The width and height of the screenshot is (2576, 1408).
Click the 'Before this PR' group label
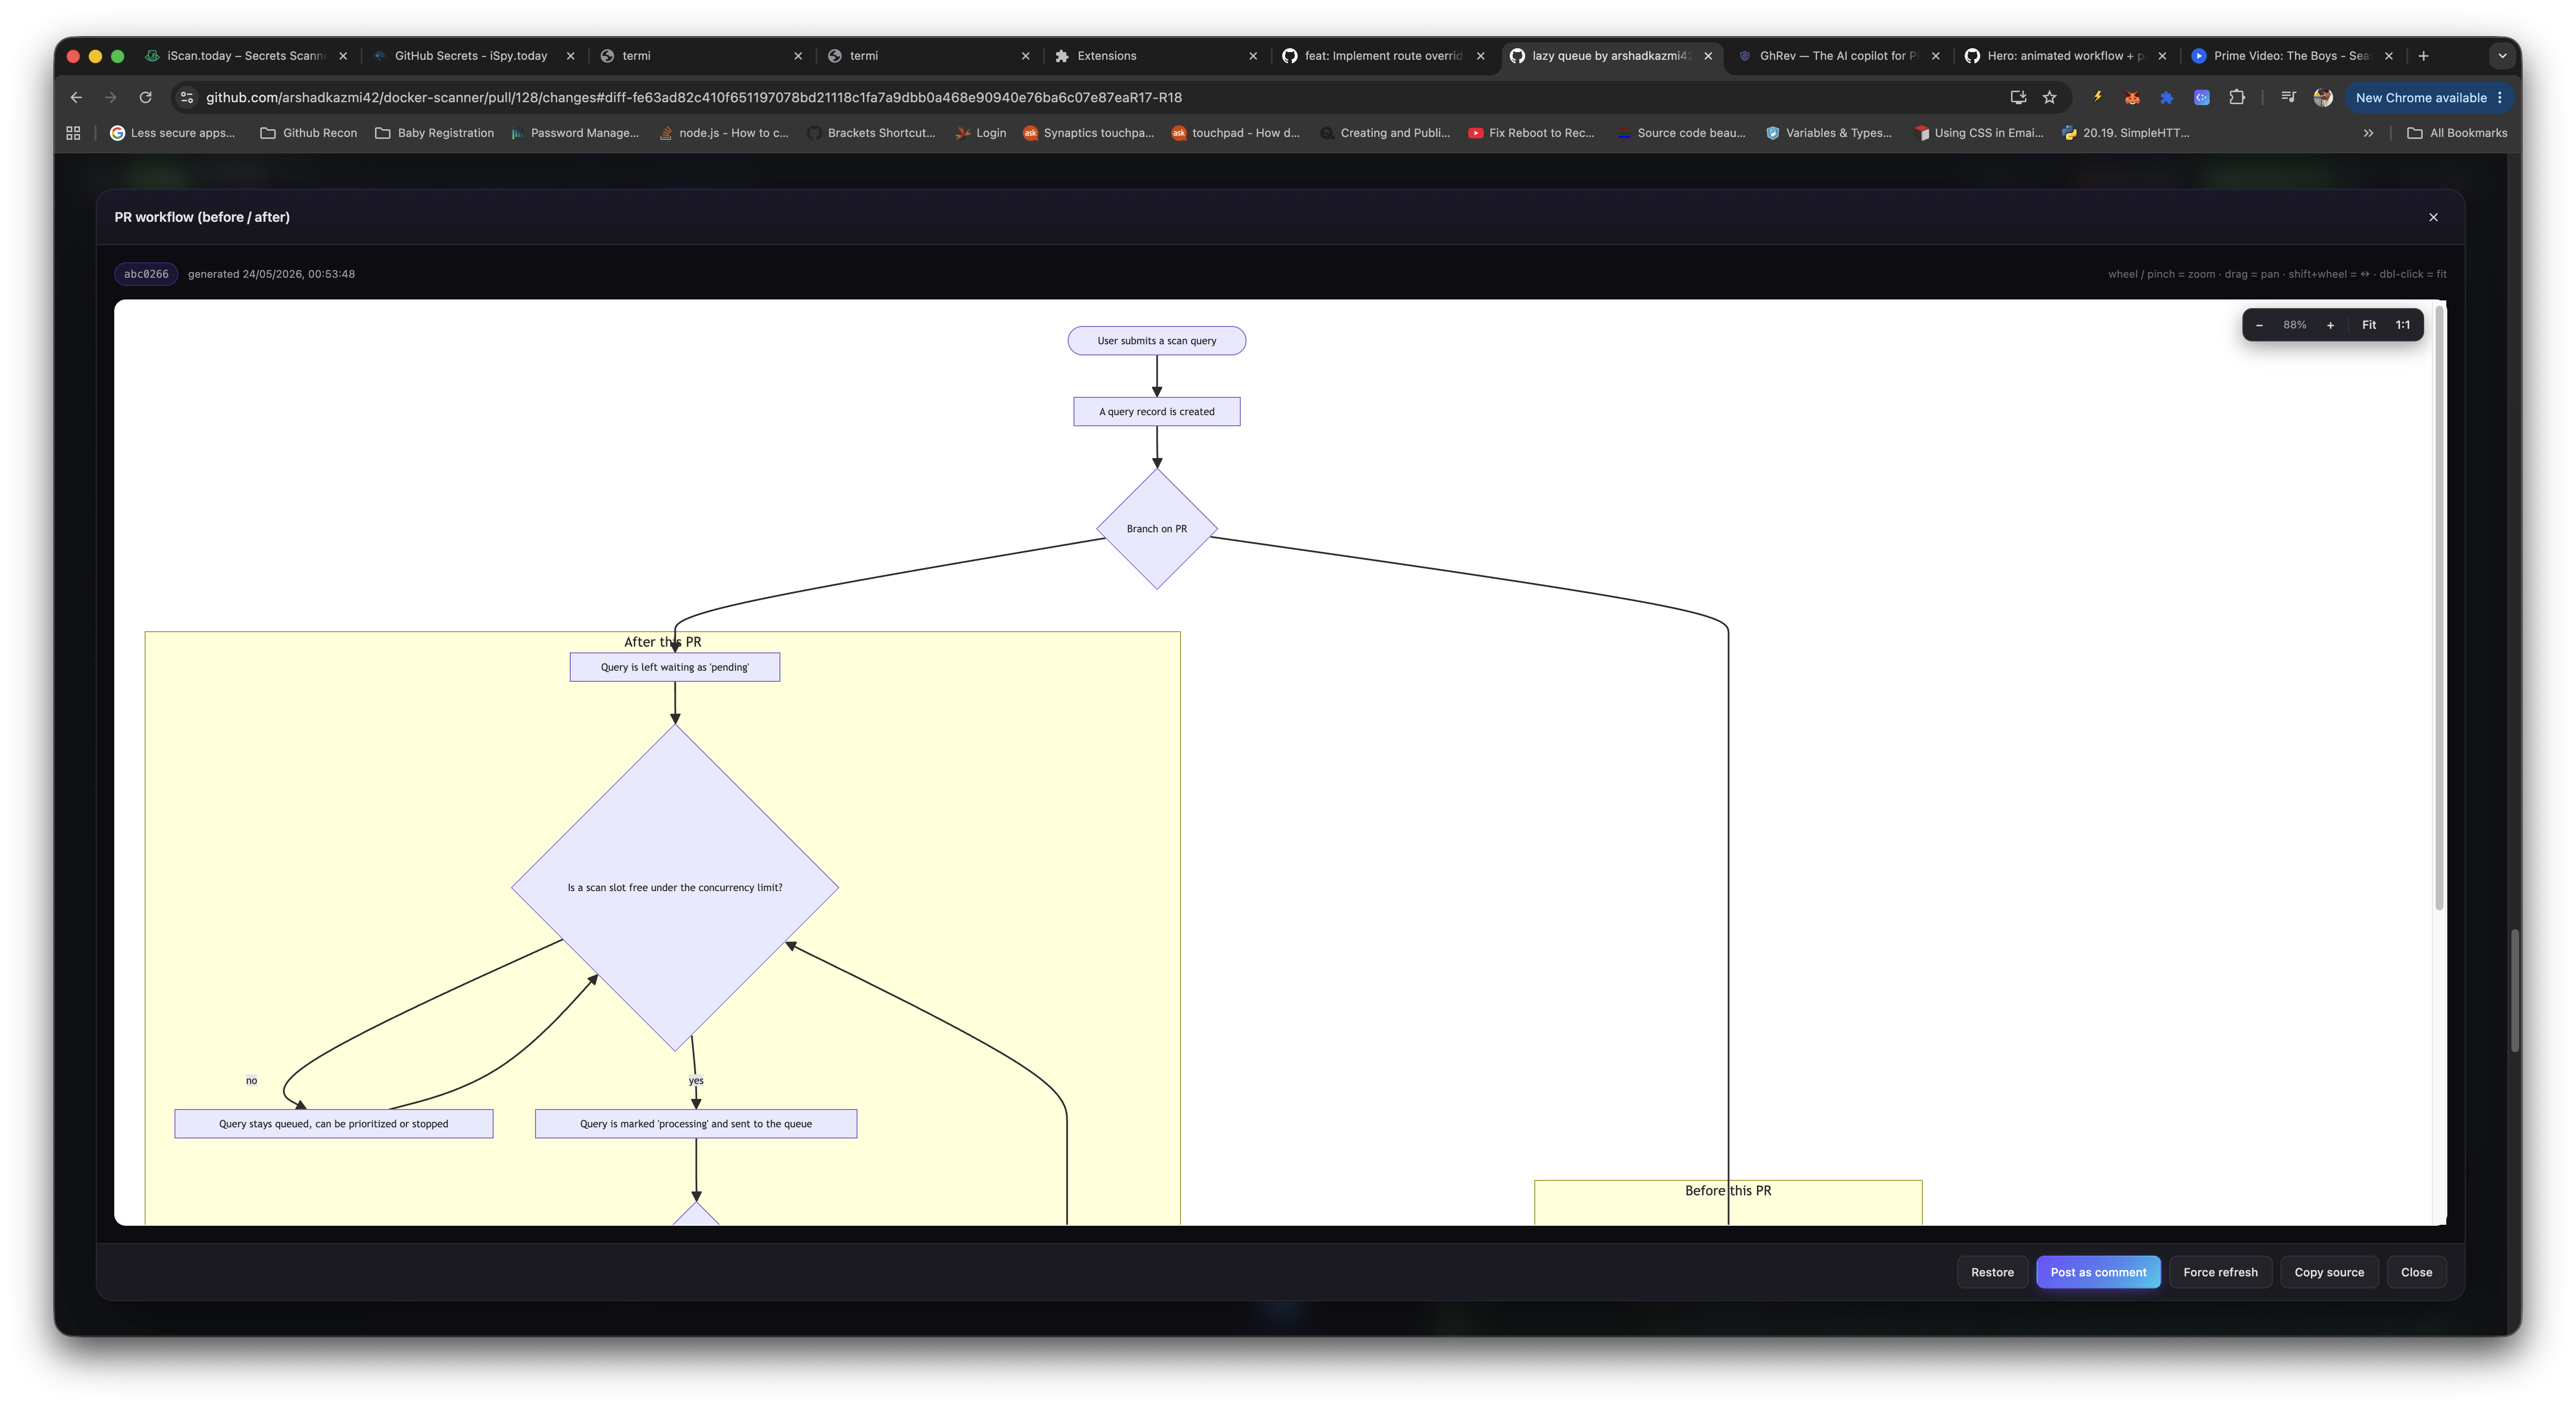click(x=1727, y=1191)
